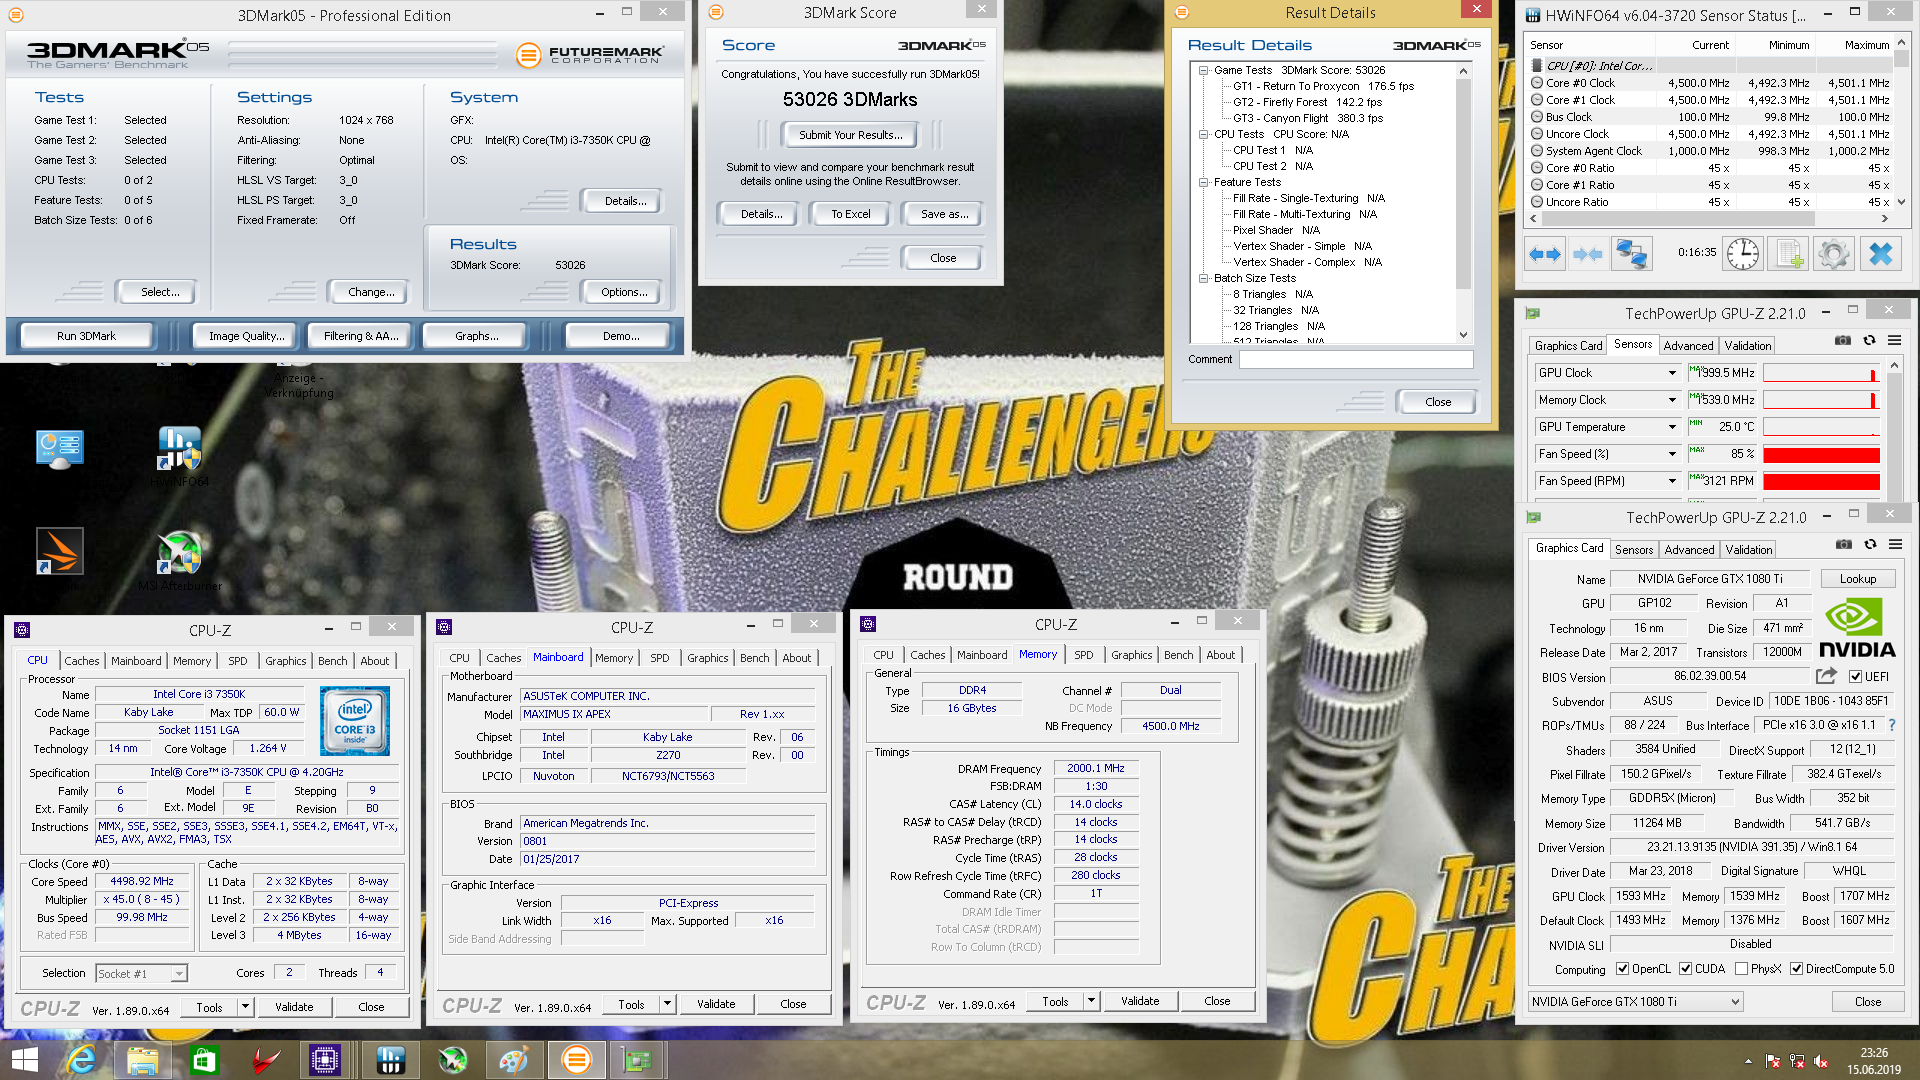Collapse Batch Size Tests tree node
The image size is (1920, 1080).
pyautogui.click(x=1204, y=278)
